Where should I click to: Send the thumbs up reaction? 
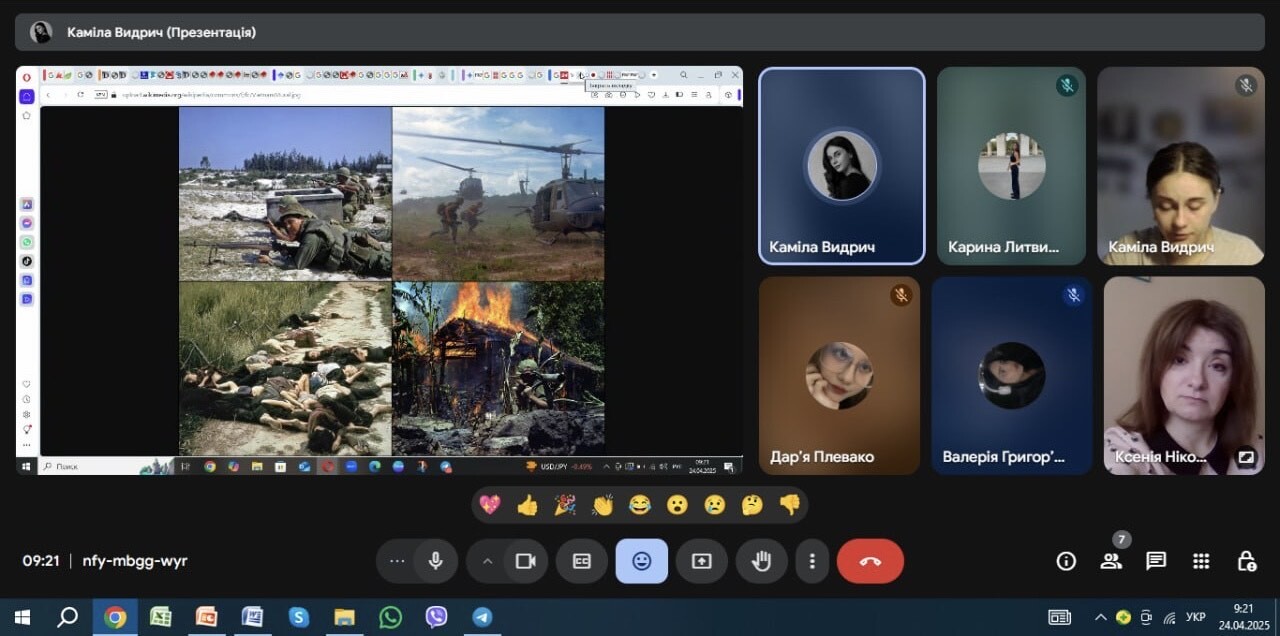(528, 505)
